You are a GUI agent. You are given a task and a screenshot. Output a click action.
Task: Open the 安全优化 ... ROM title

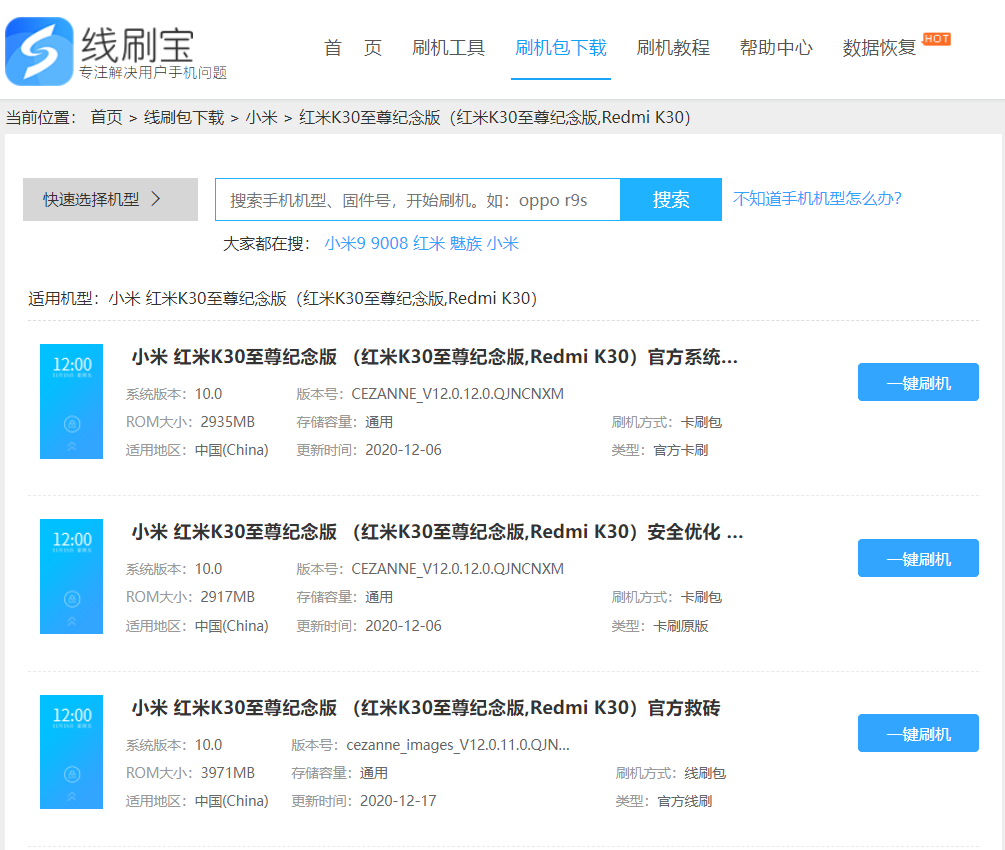click(437, 532)
